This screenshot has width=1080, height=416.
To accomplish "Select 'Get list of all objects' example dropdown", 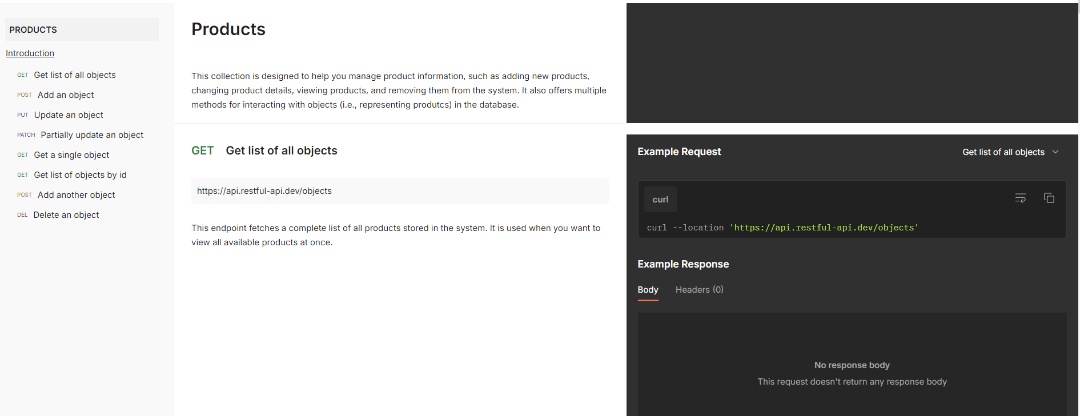I will point(1010,152).
